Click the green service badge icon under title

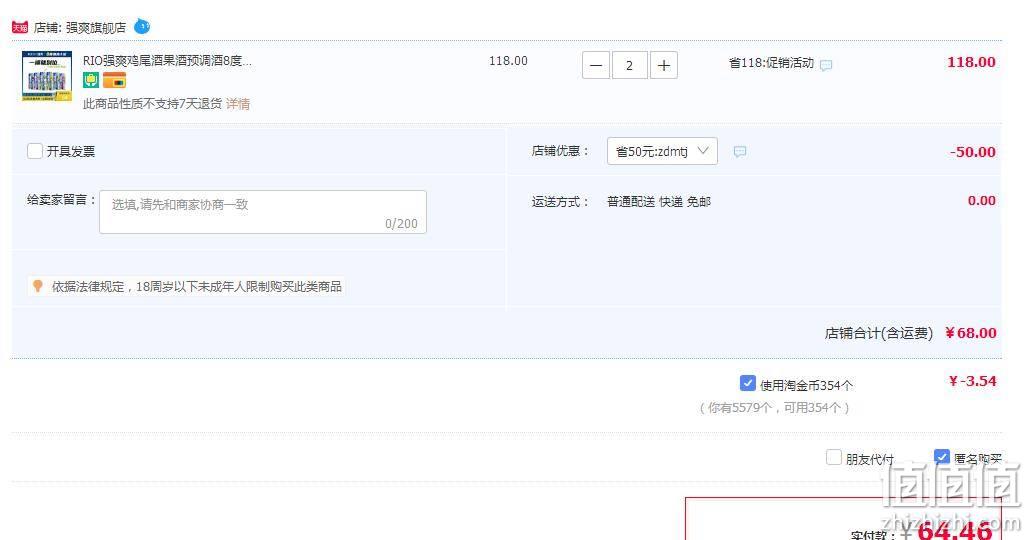point(91,80)
